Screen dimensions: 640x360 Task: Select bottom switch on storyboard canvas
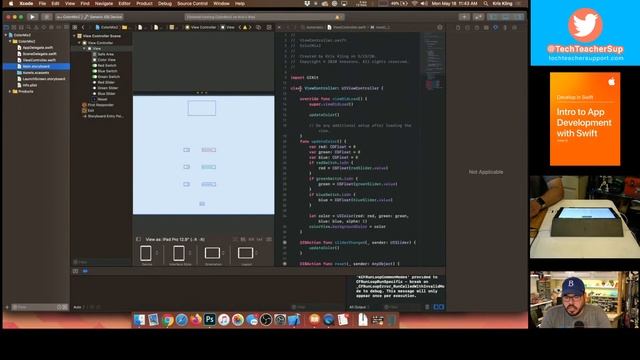tap(187, 184)
